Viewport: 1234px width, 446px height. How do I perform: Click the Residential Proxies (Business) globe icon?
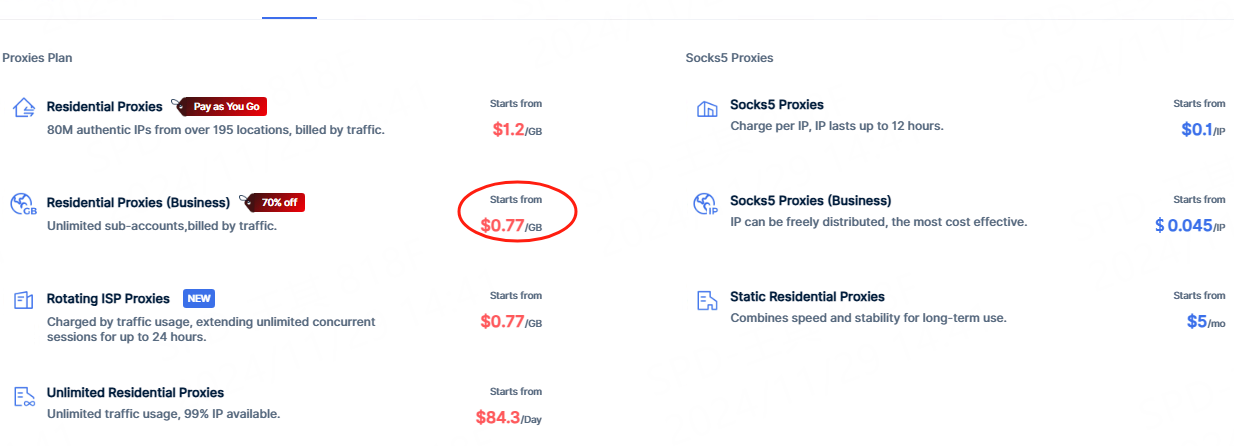click(x=23, y=204)
